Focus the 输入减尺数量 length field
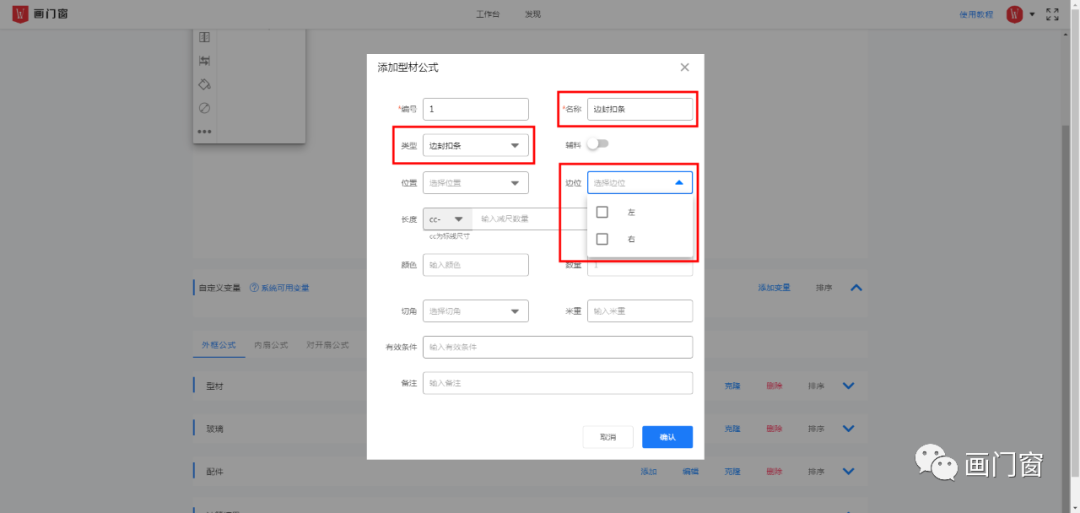This screenshot has height=513, width=1080. coord(529,219)
